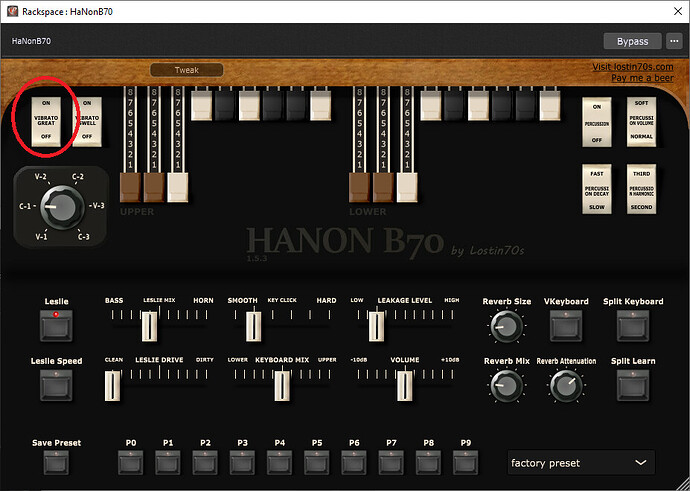
Task: Select C-3 on vibrato knob dial
Action: point(84,237)
